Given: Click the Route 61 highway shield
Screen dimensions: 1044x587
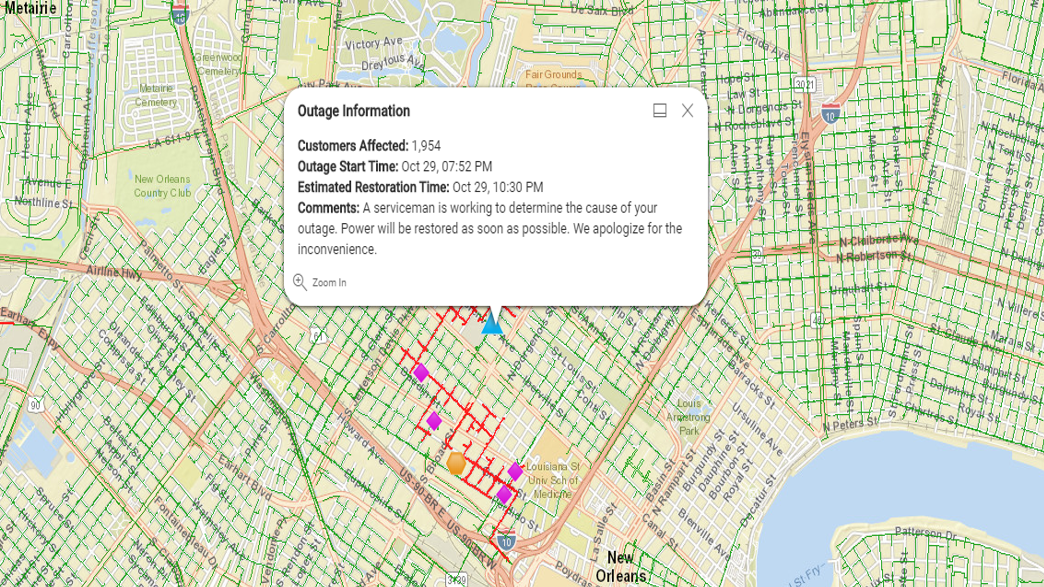Looking at the screenshot, I should pos(317,335).
